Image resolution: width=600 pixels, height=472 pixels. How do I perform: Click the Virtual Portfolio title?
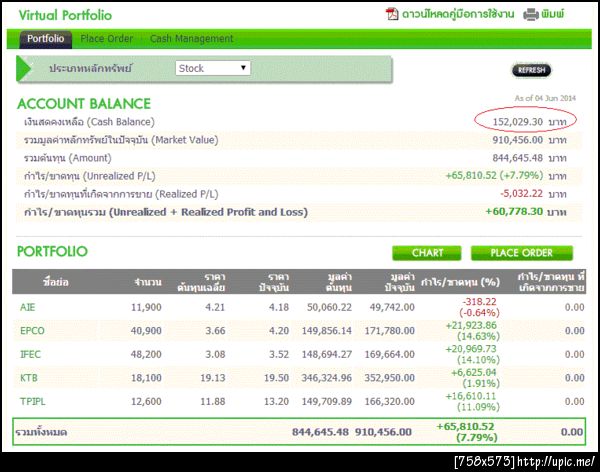coord(65,15)
